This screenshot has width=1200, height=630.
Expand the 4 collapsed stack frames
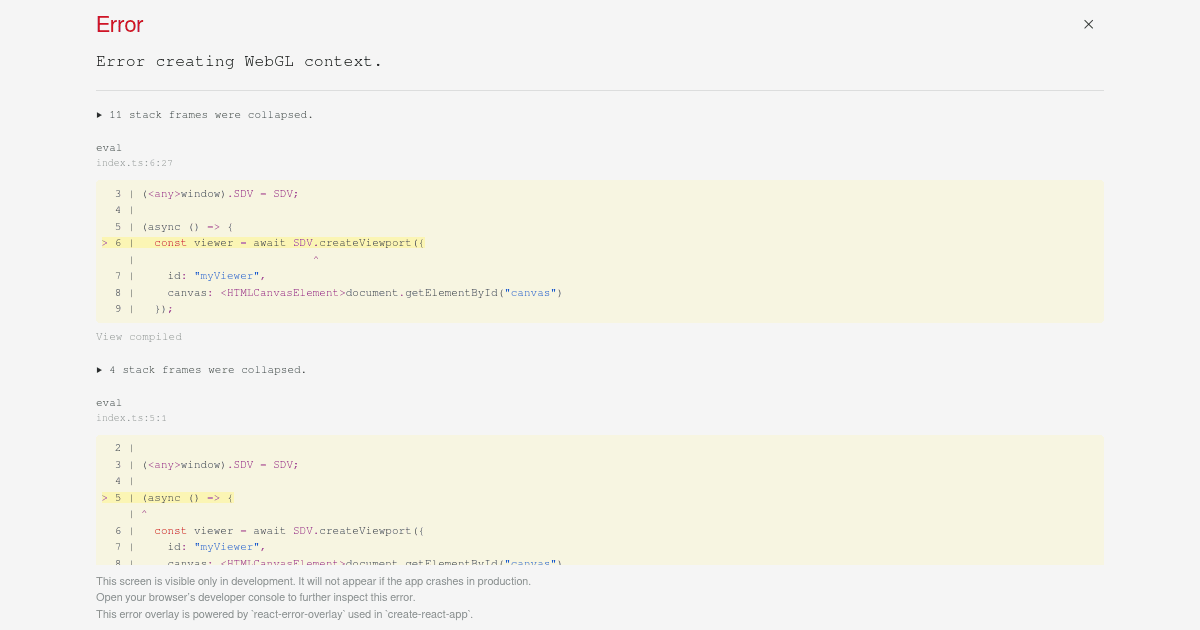pyautogui.click(x=201, y=370)
